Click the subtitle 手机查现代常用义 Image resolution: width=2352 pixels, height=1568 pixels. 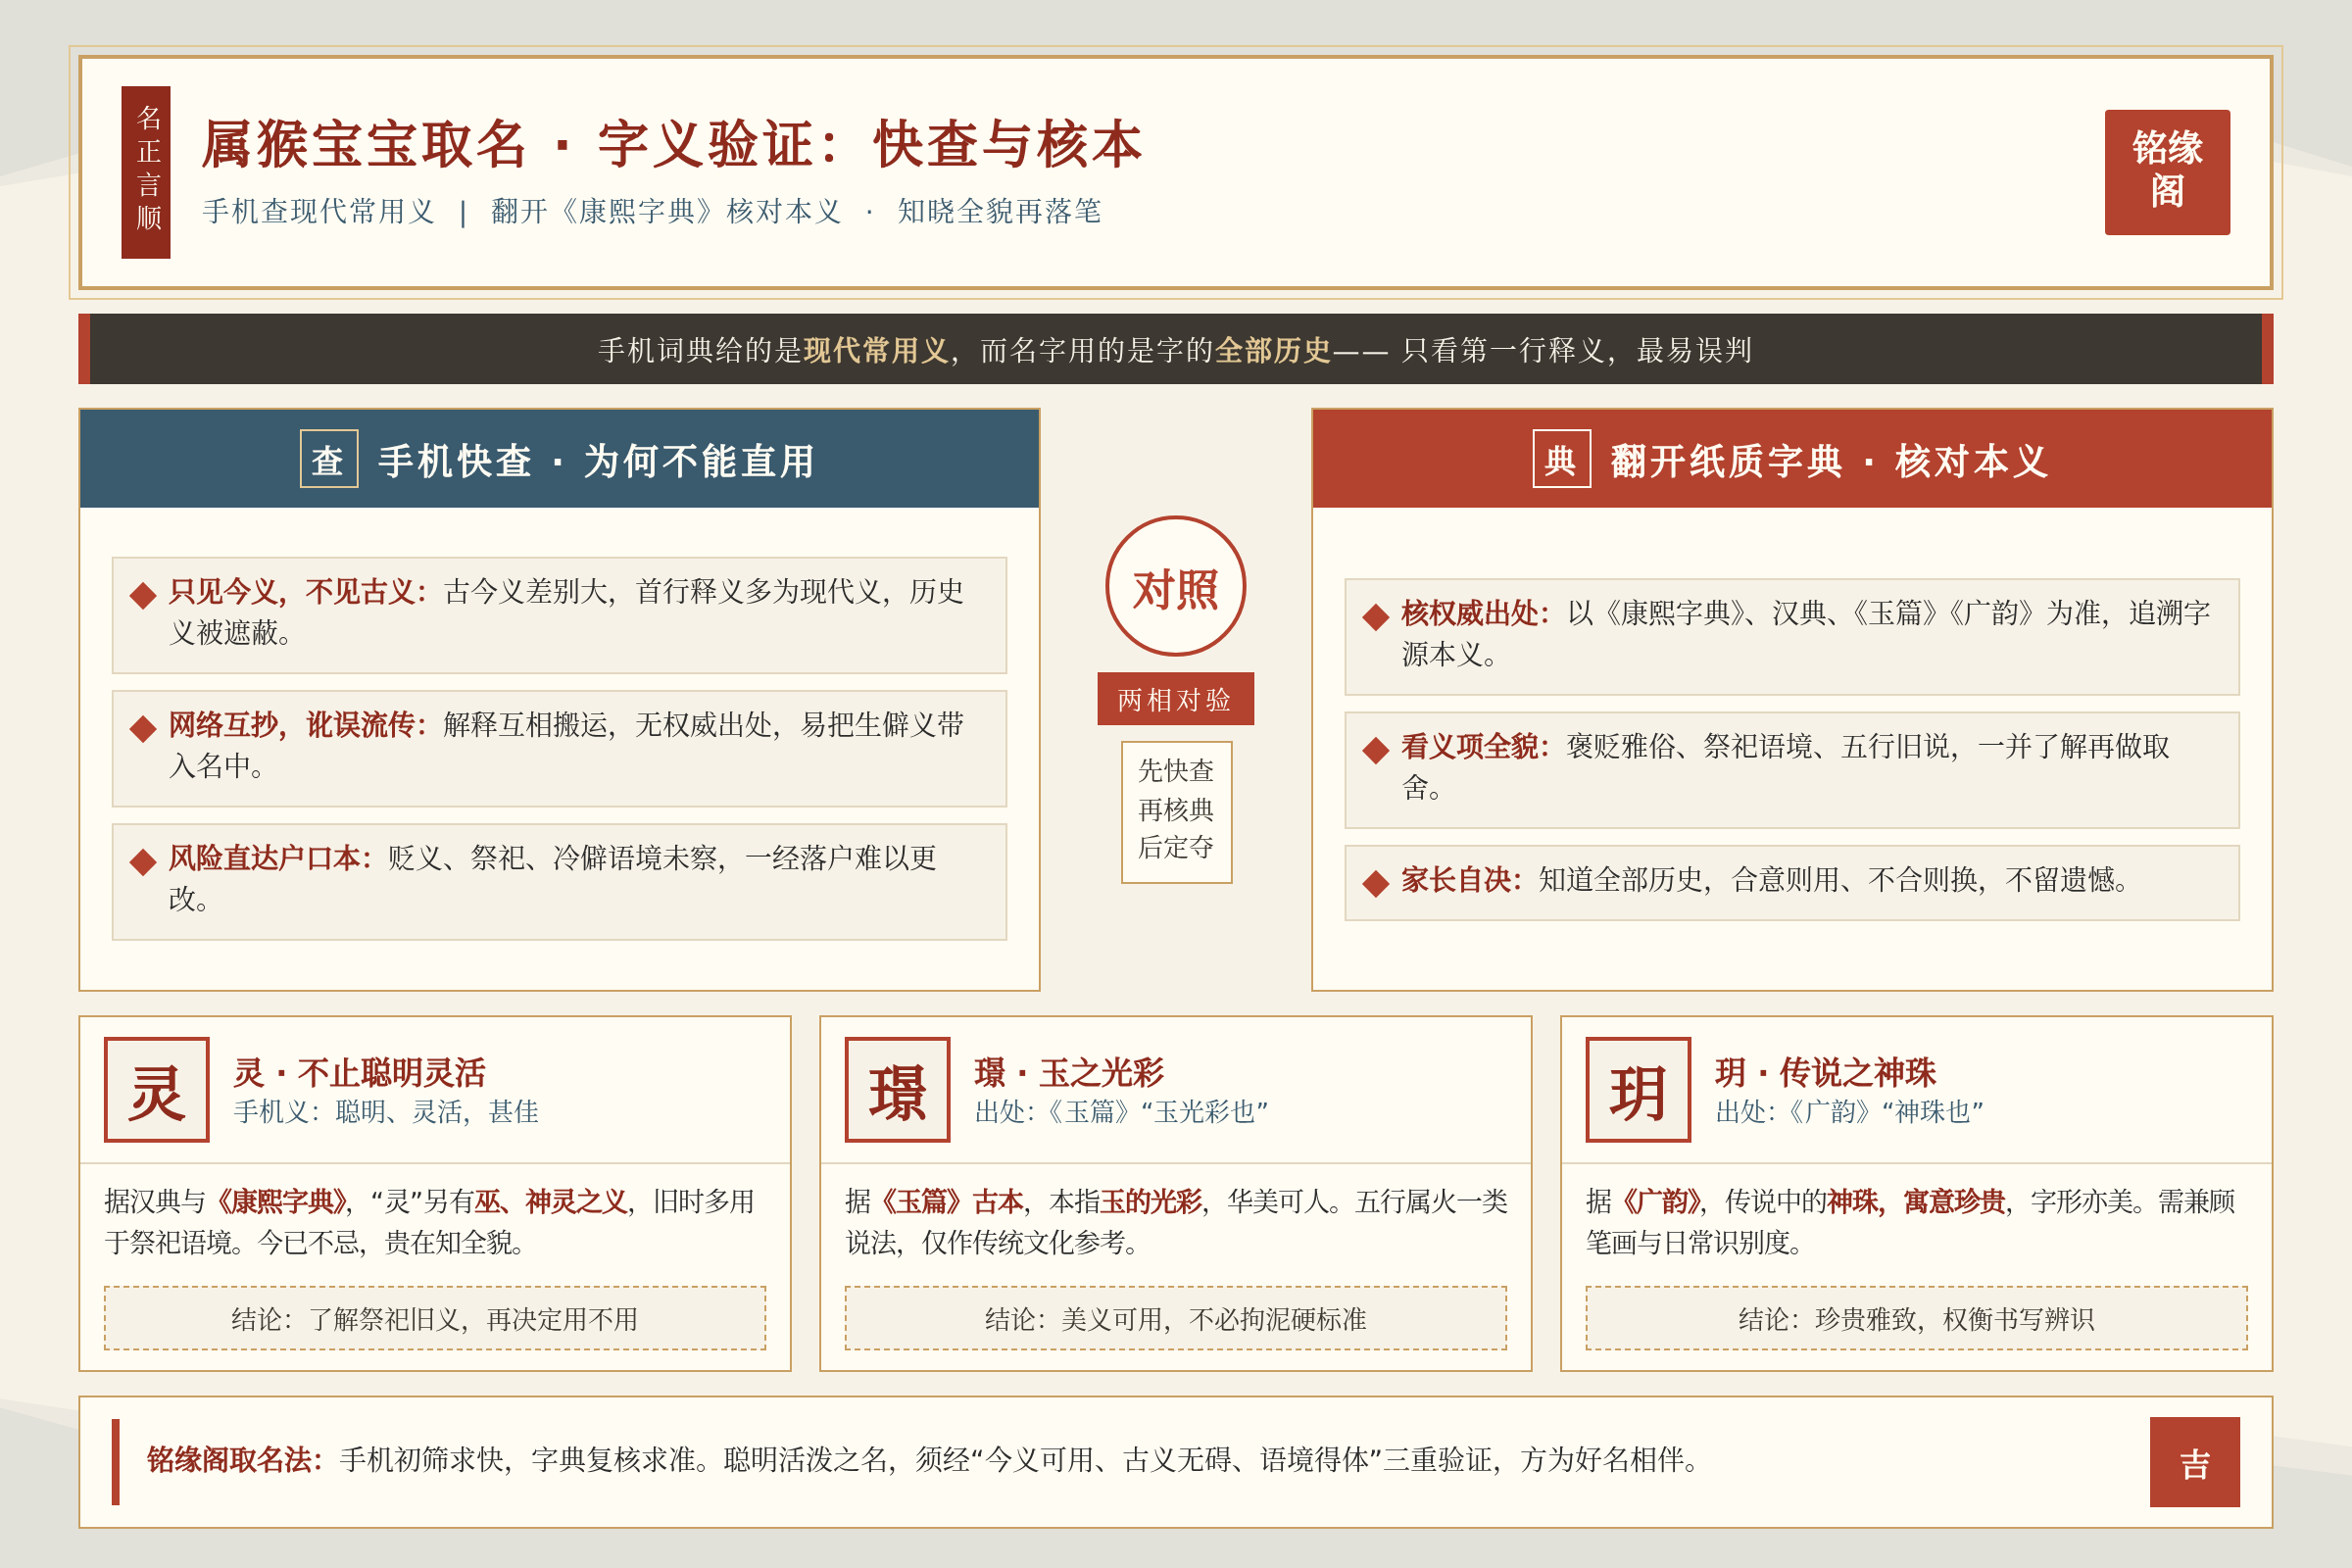(x=319, y=211)
